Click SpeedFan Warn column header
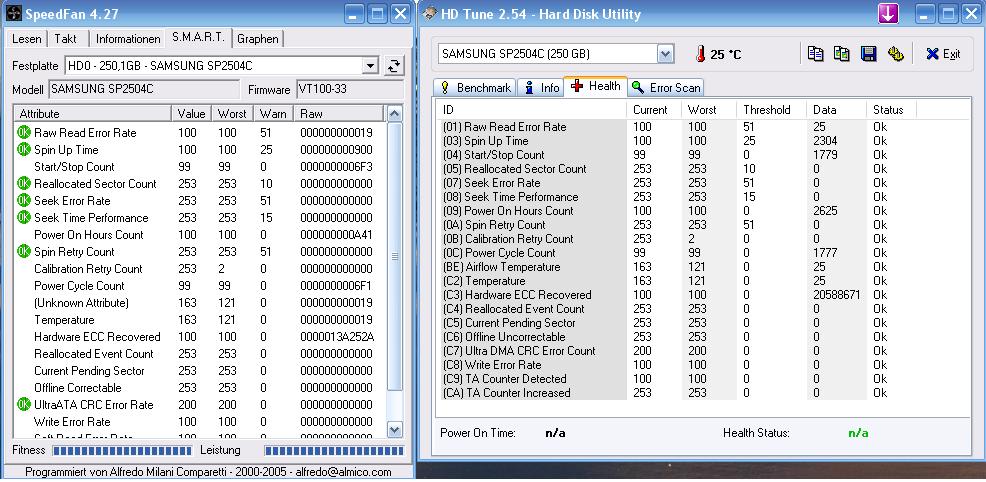 (273, 114)
